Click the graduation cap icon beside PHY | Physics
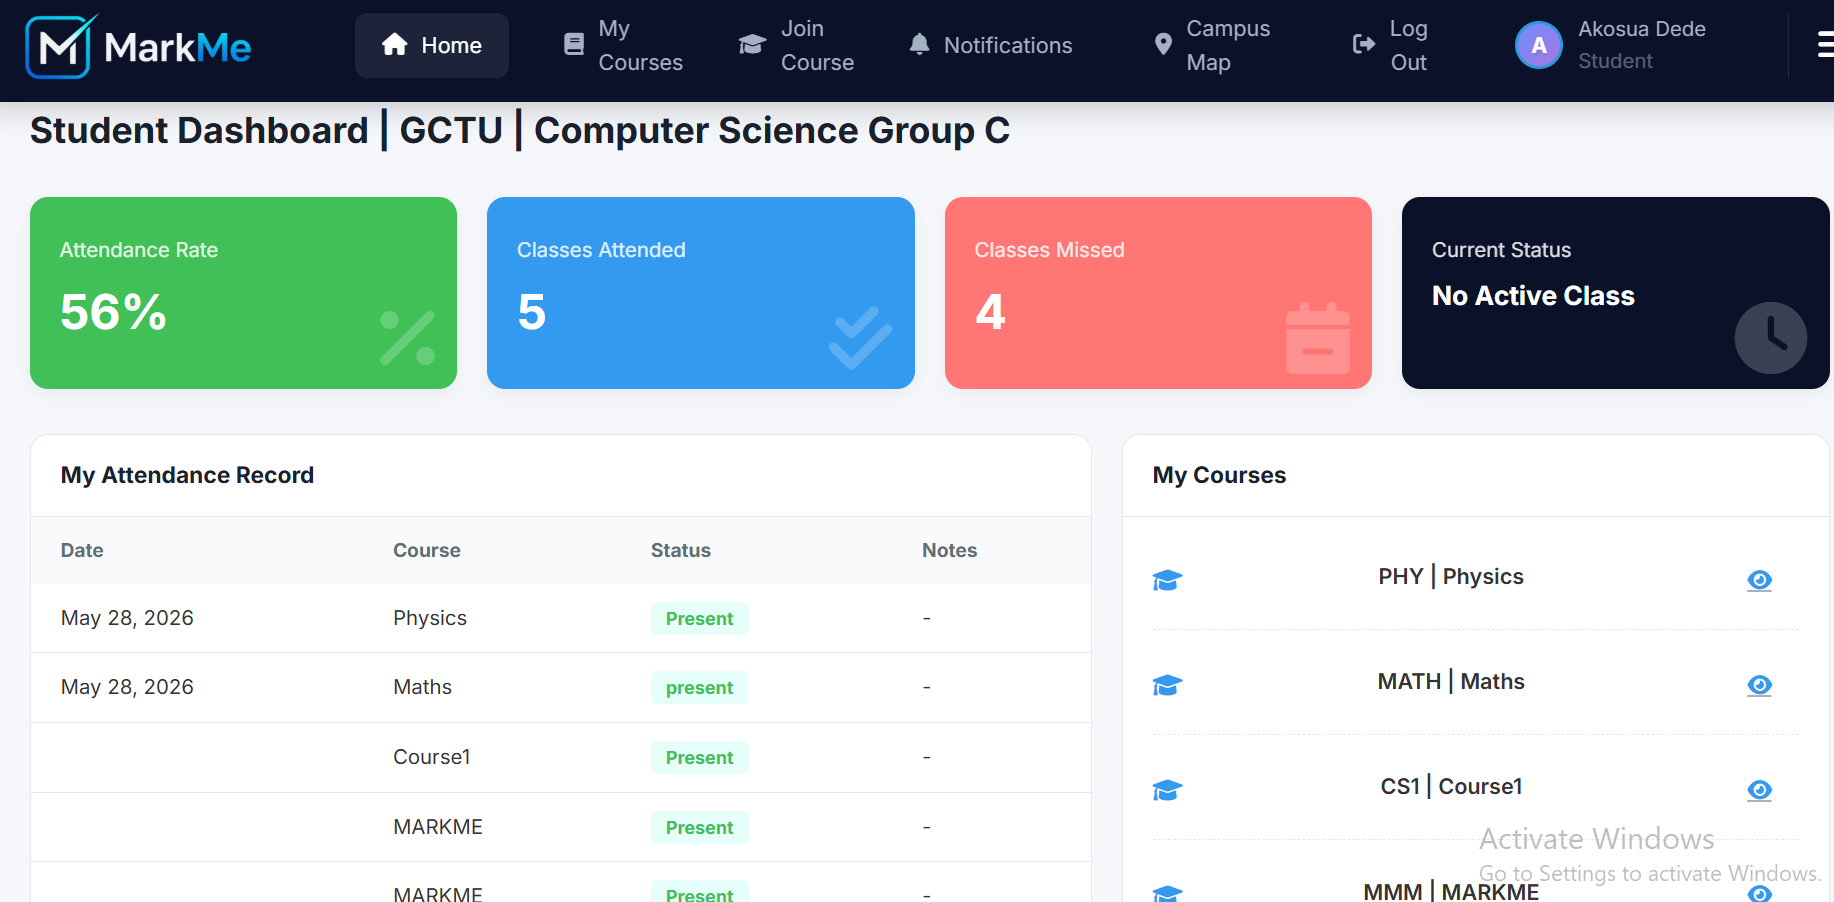This screenshot has width=1834, height=902. point(1167,580)
